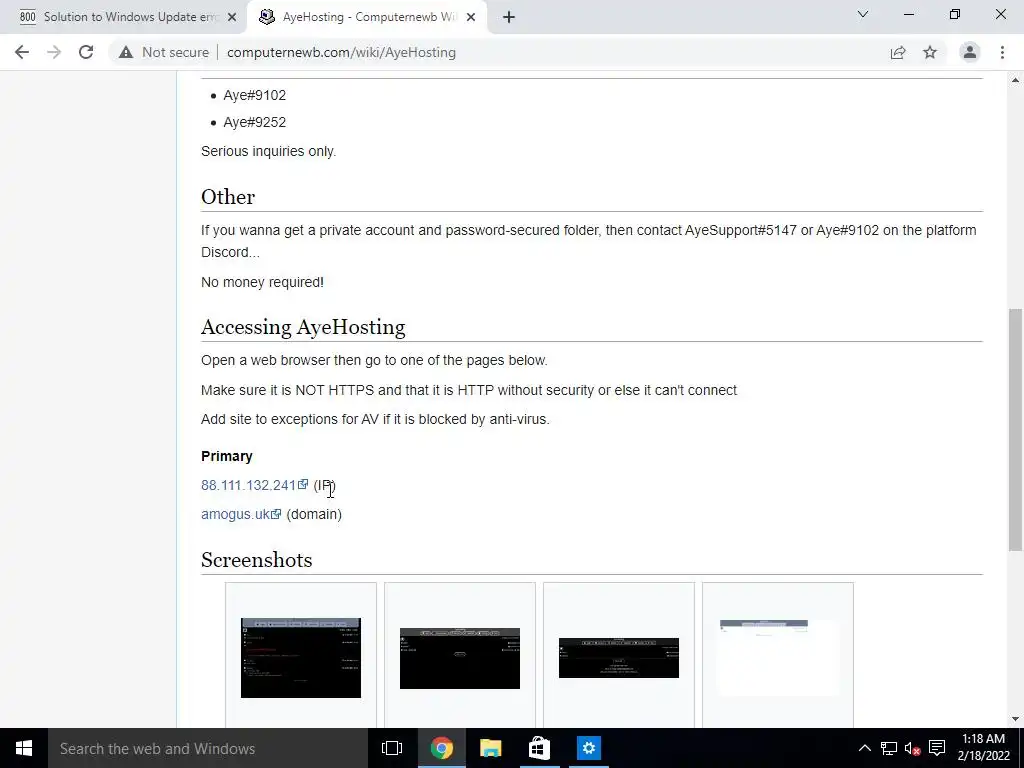Open the Windows Start menu

tap(24, 748)
